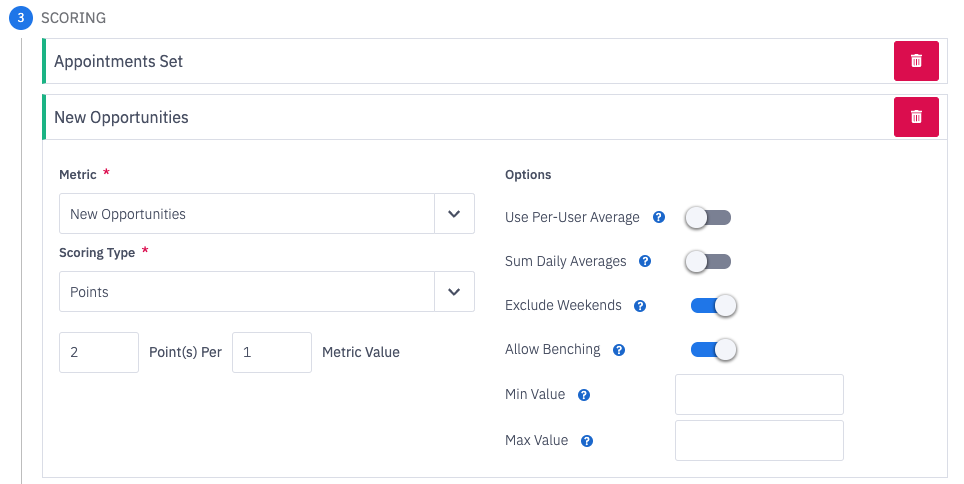Show Allow Benching help icon info
964x484 pixels.
tap(619, 350)
